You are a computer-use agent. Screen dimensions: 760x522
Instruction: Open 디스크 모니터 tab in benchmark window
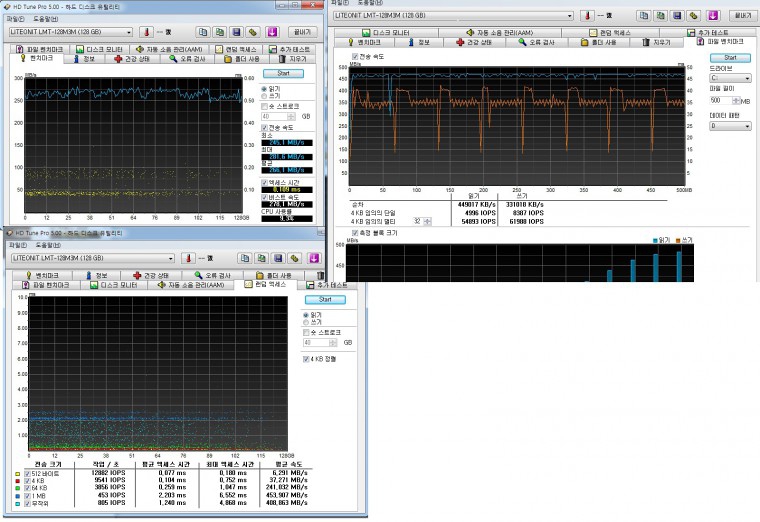pyautogui.click(x=100, y=49)
